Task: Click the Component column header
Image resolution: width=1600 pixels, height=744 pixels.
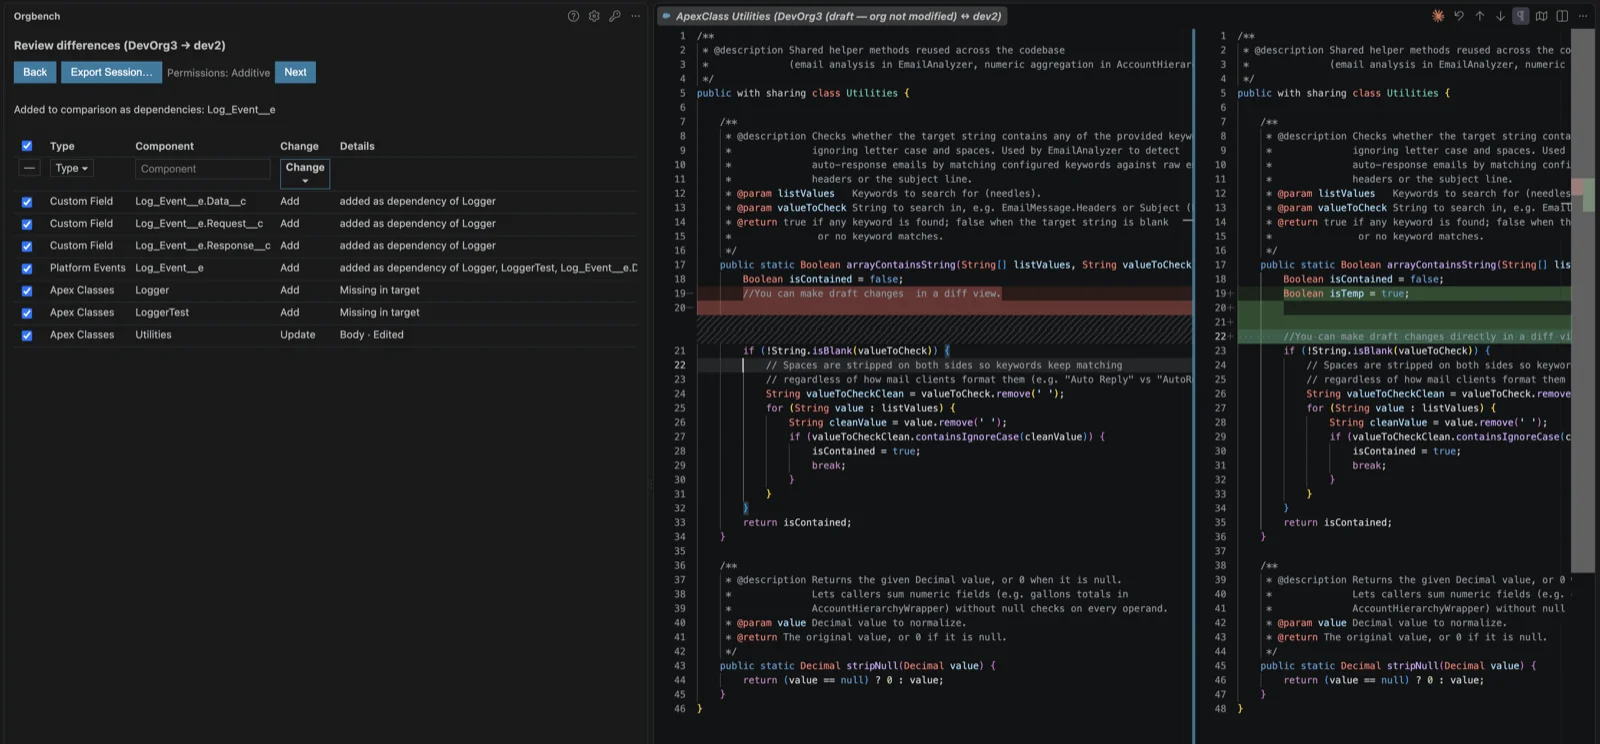Action: tap(164, 146)
